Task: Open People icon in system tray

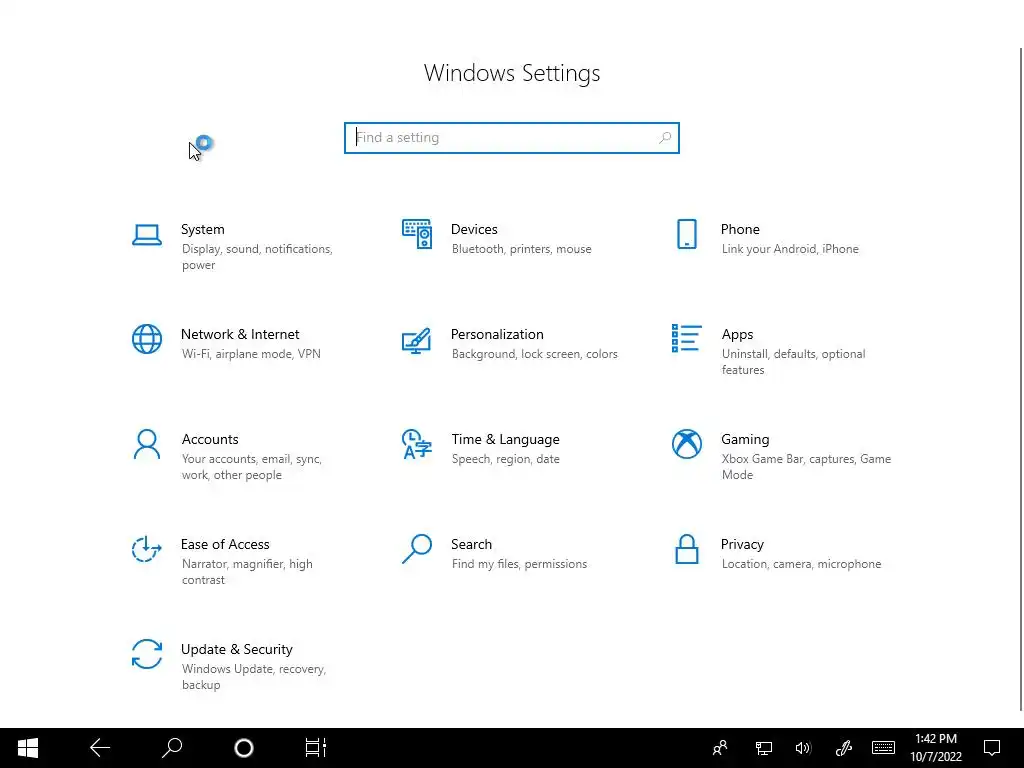Action: click(x=720, y=748)
